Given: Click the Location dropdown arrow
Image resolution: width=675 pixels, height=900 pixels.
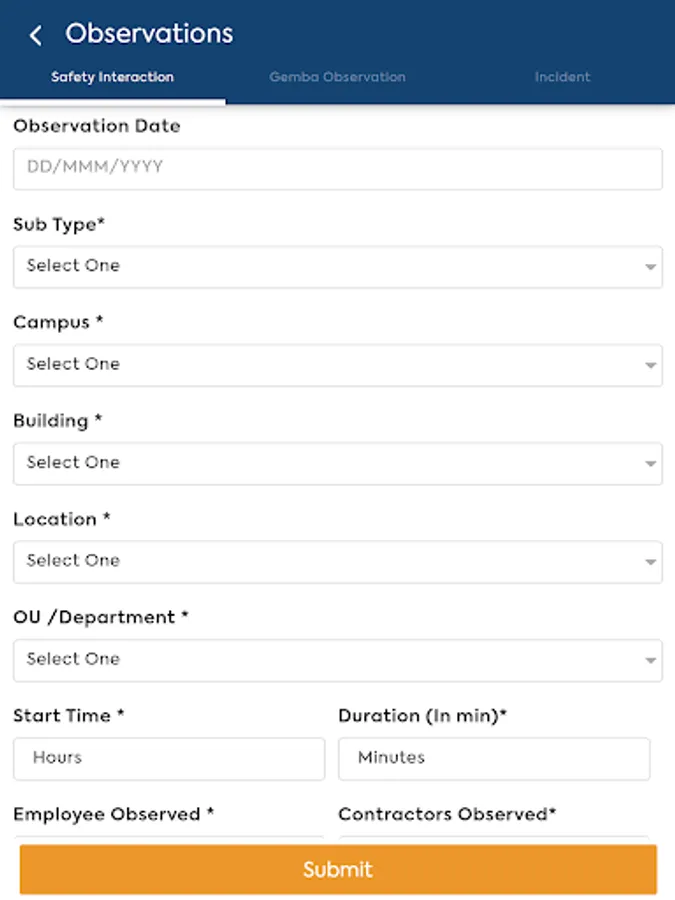Looking at the screenshot, I should point(650,562).
